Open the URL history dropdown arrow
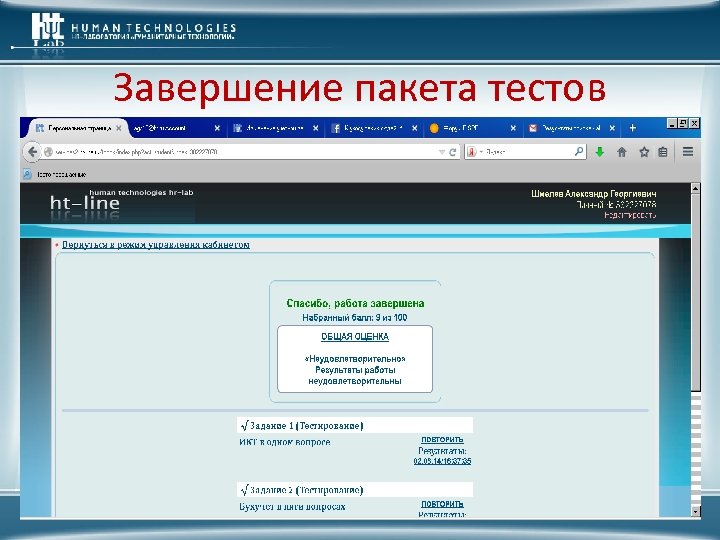 pos(441,152)
